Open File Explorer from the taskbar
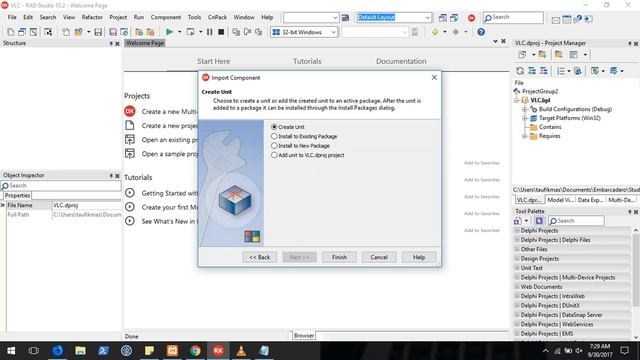This screenshot has width=640, height=360. click(x=80, y=351)
